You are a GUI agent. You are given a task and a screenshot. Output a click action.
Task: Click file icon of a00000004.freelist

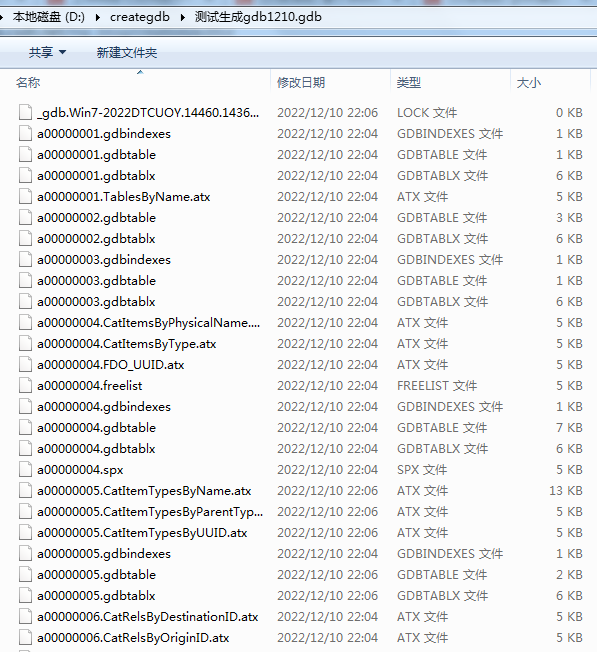pos(25,385)
